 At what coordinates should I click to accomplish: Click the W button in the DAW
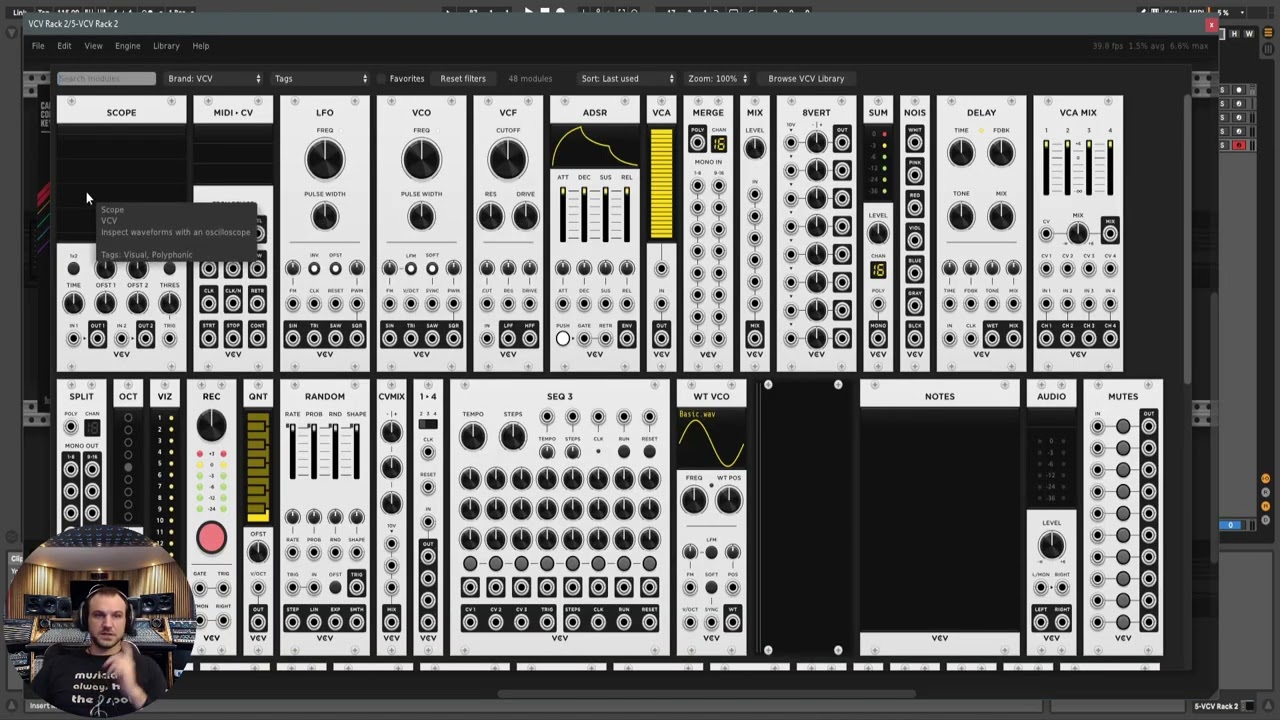[x=1248, y=34]
